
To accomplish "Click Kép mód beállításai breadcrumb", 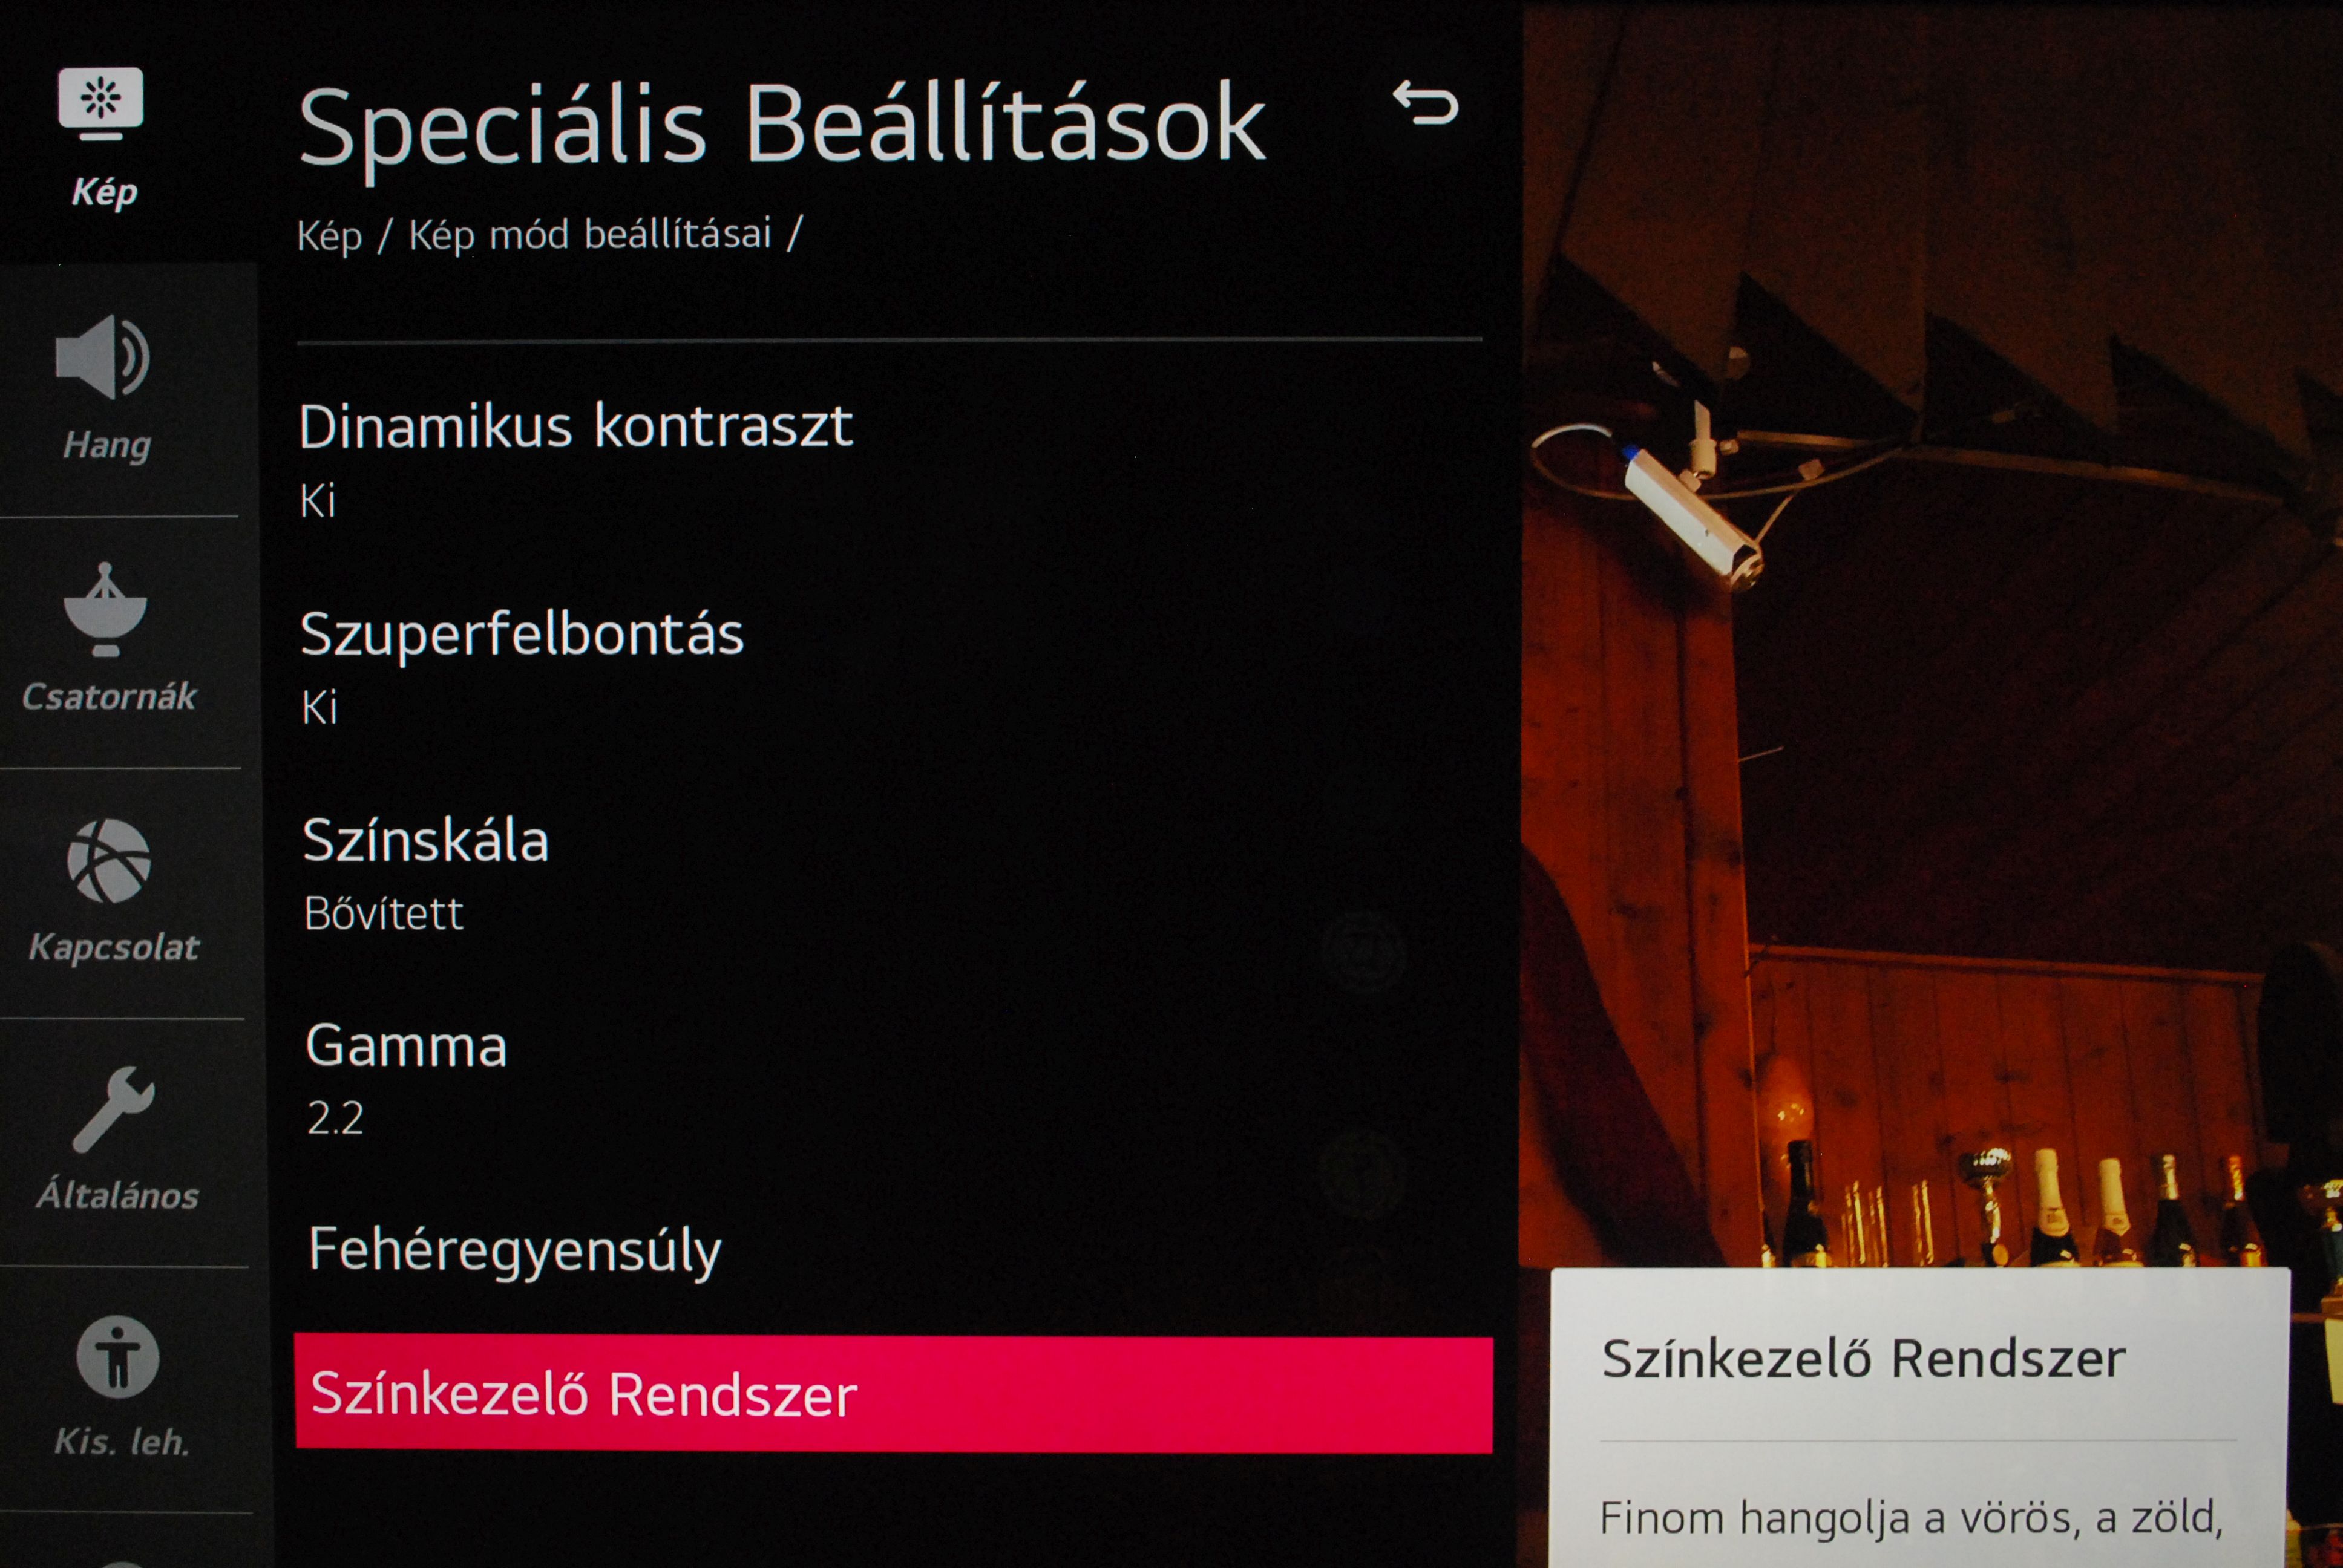I will [590, 235].
